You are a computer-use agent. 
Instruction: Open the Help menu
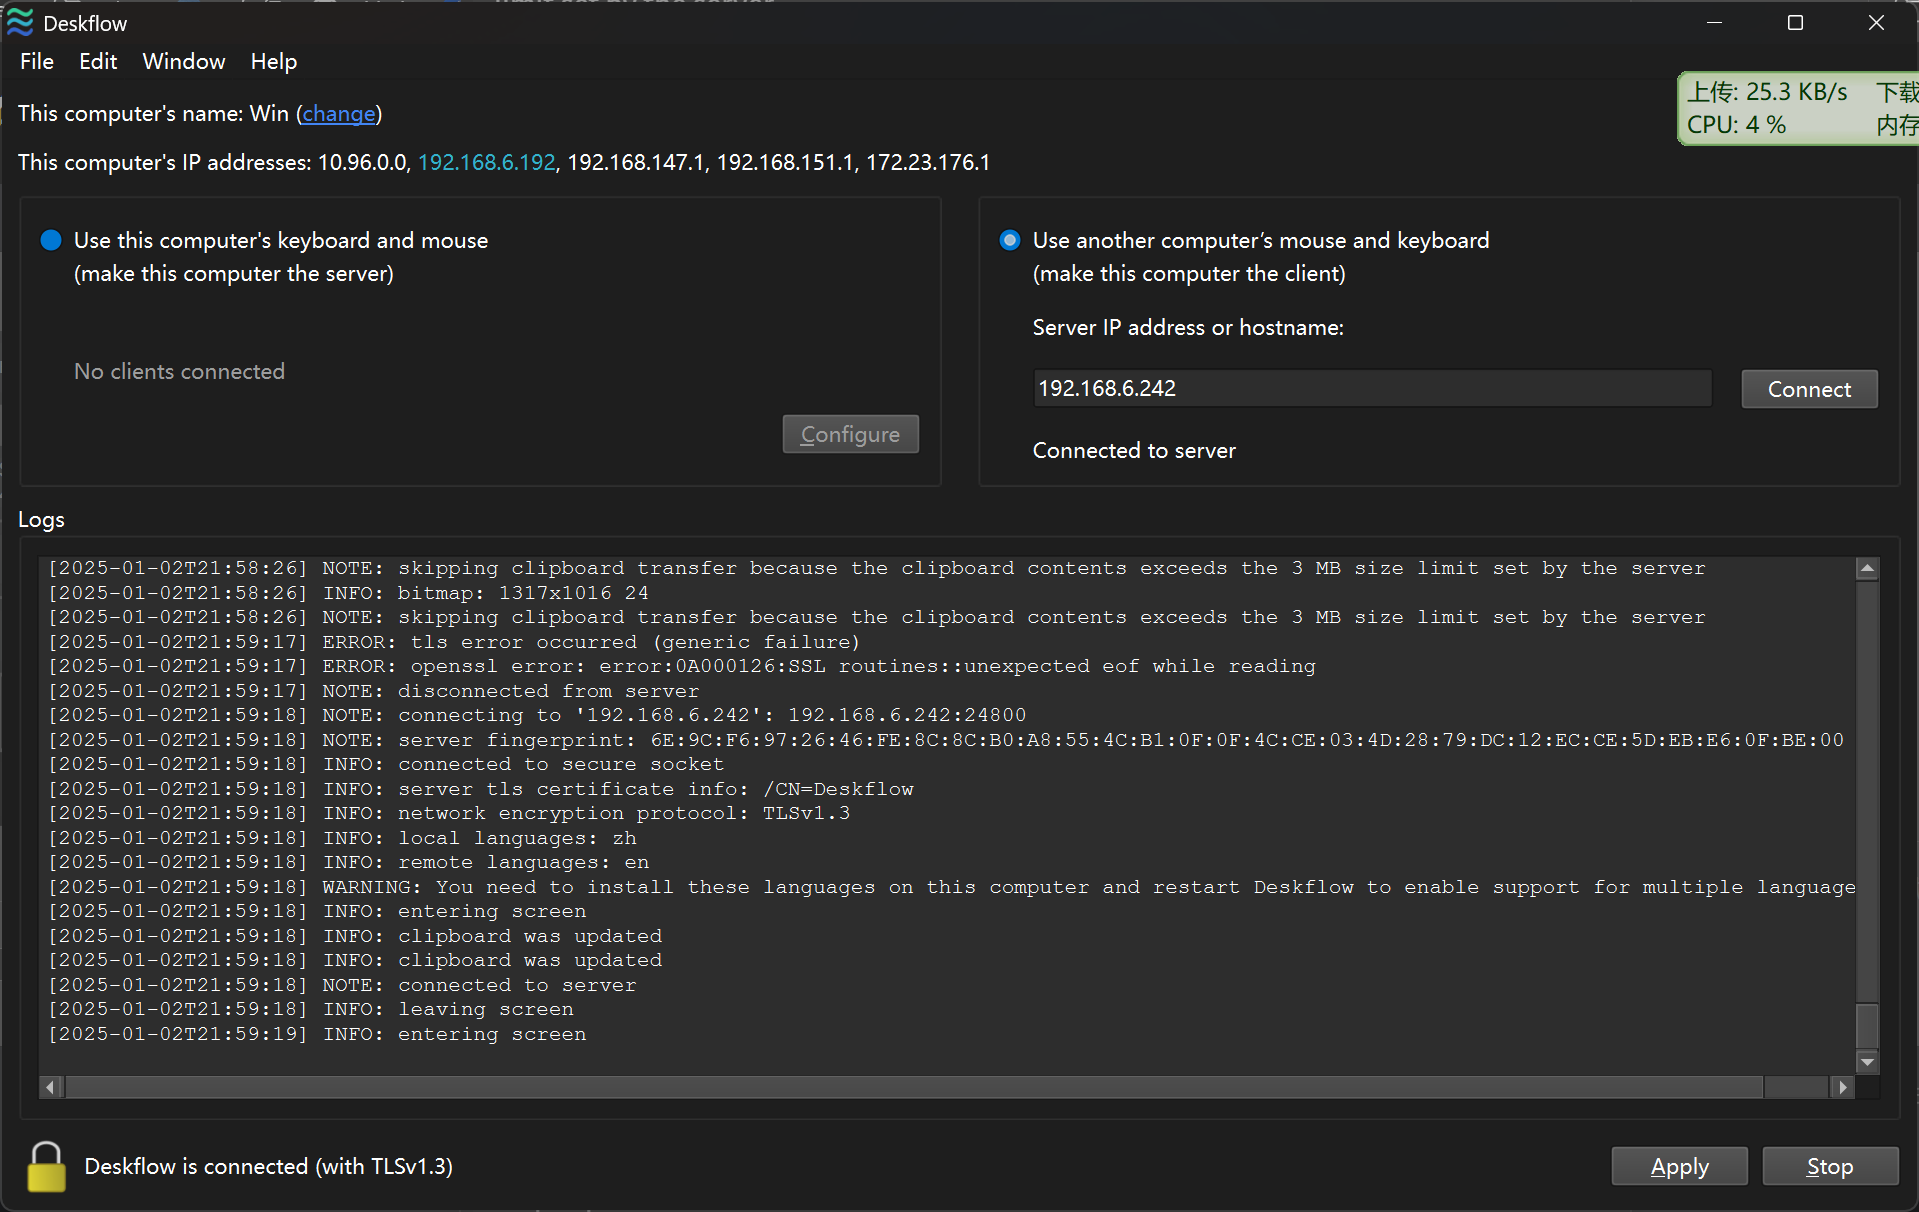point(273,62)
